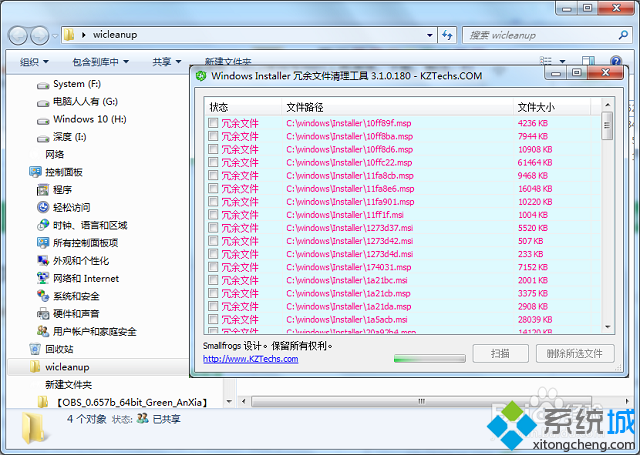
Task: Click the file list scroll up arrow
Action: [607, 105]
